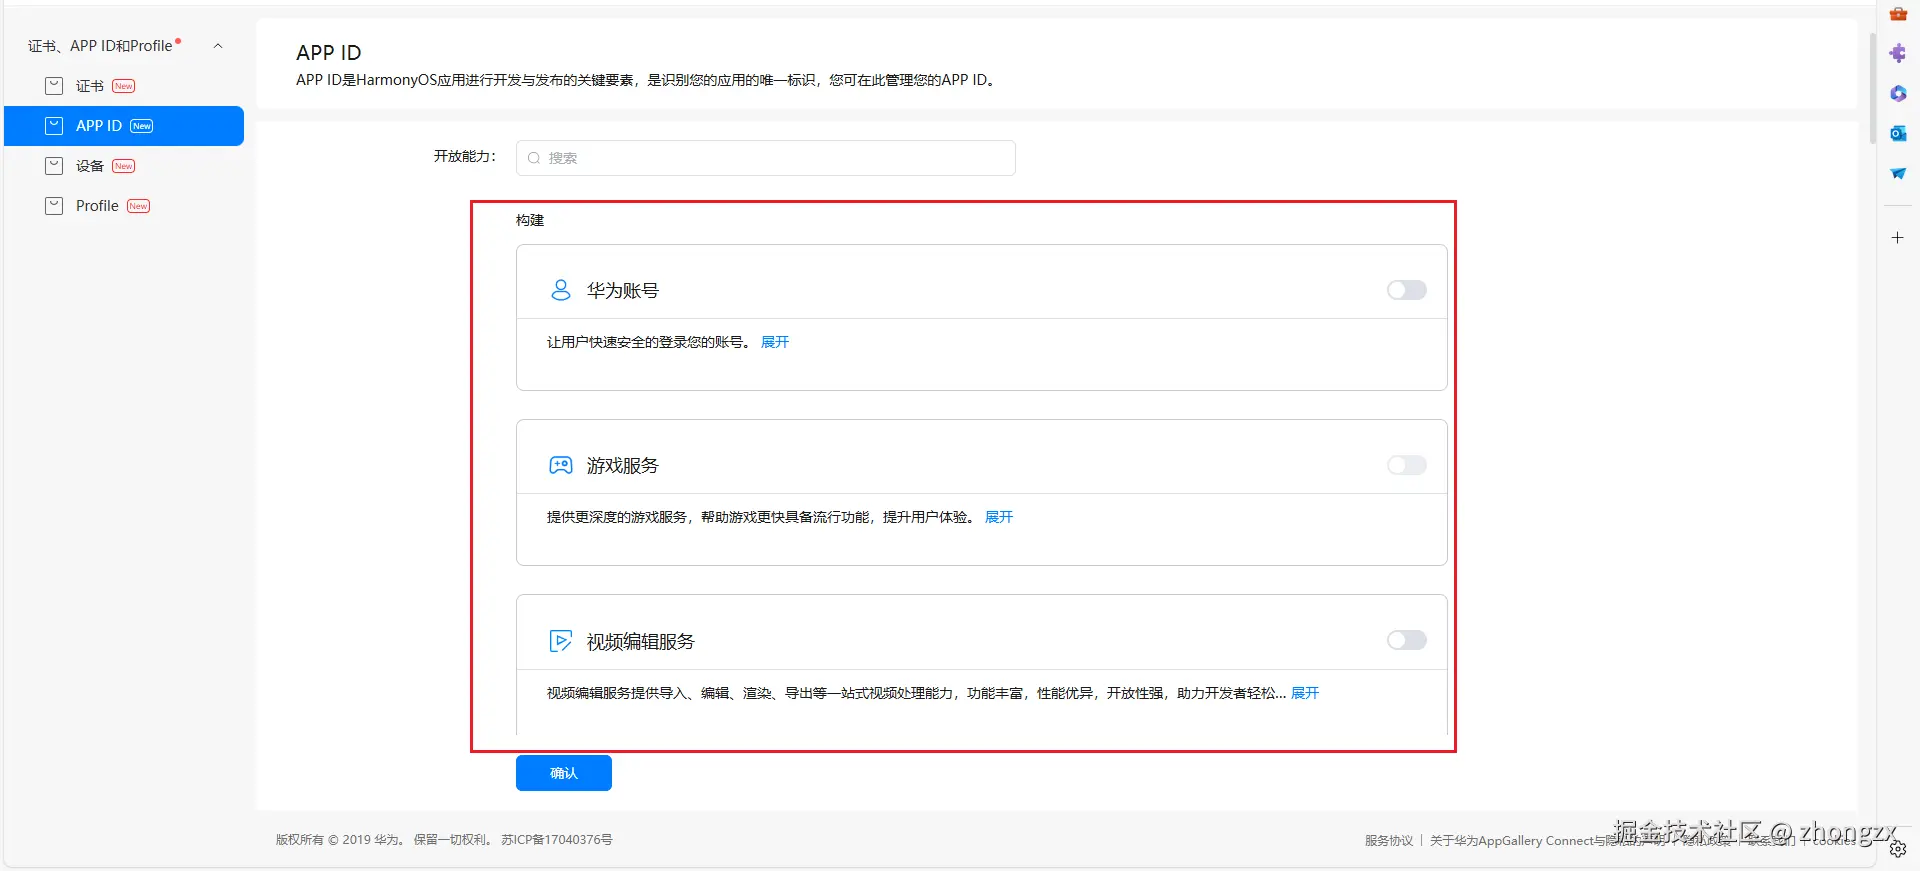Expand the 视频编辑服务 description with 展开
Image resolution: width=1920 pixels, height=871 pixels.
pyautogui.click(x=1305, y=693)
